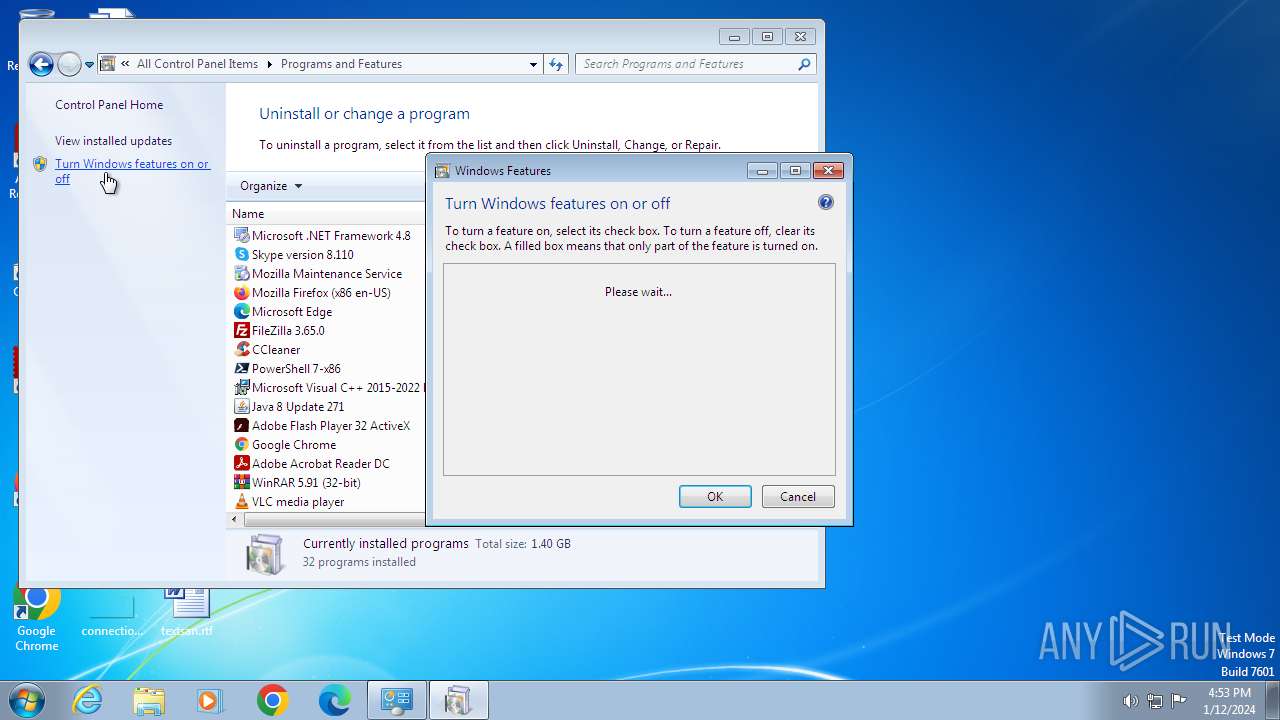Click the Google Chrome list icon
The width and height of the screenshot is (1280, 720).
click(x=241, y=445)
